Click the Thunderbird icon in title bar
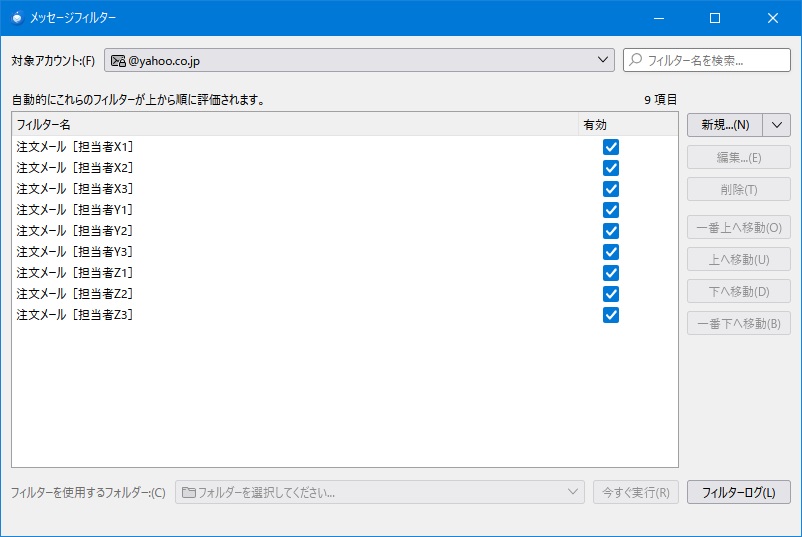Image resolution: width=802 pixels, height=537 pixels. [x=16, y=18]
